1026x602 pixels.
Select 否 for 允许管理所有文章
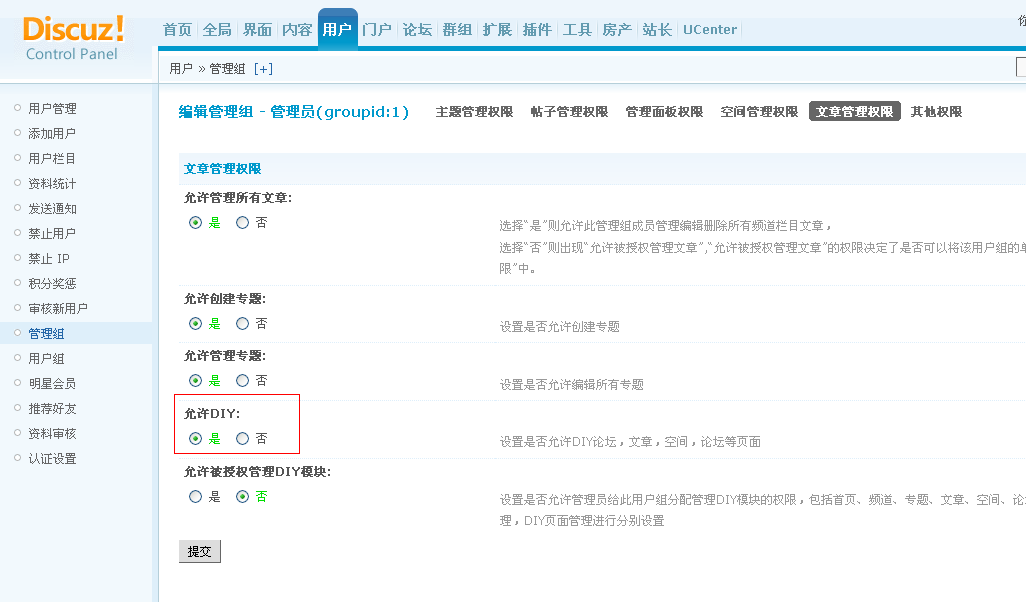pyautogui.click(x=242, y=223)
